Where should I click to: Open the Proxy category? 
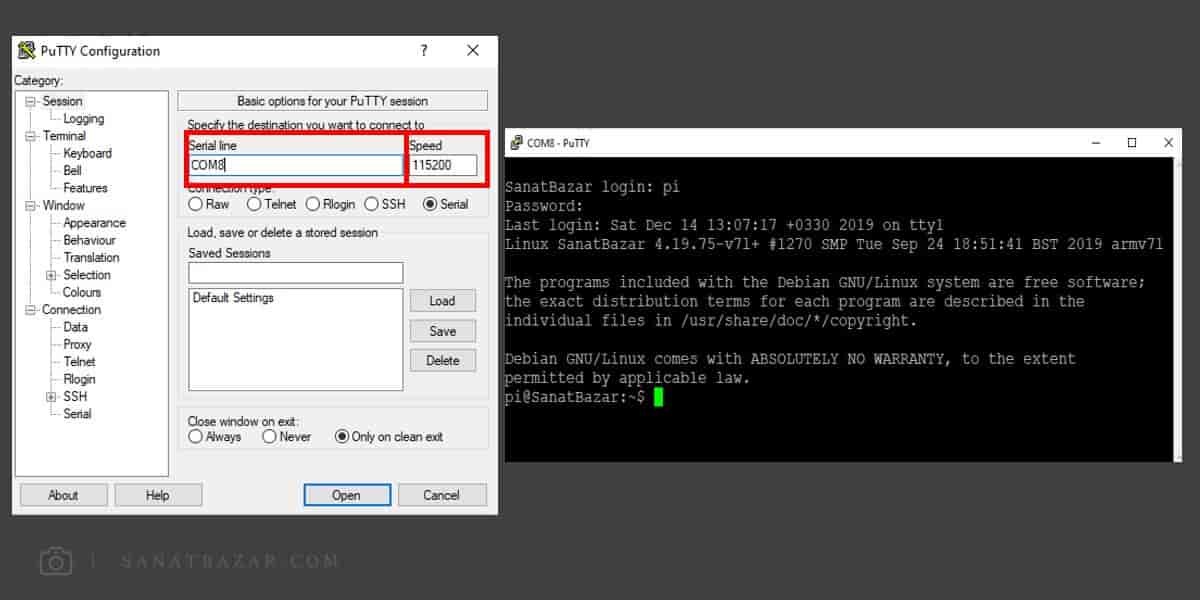tap(77, 344)
